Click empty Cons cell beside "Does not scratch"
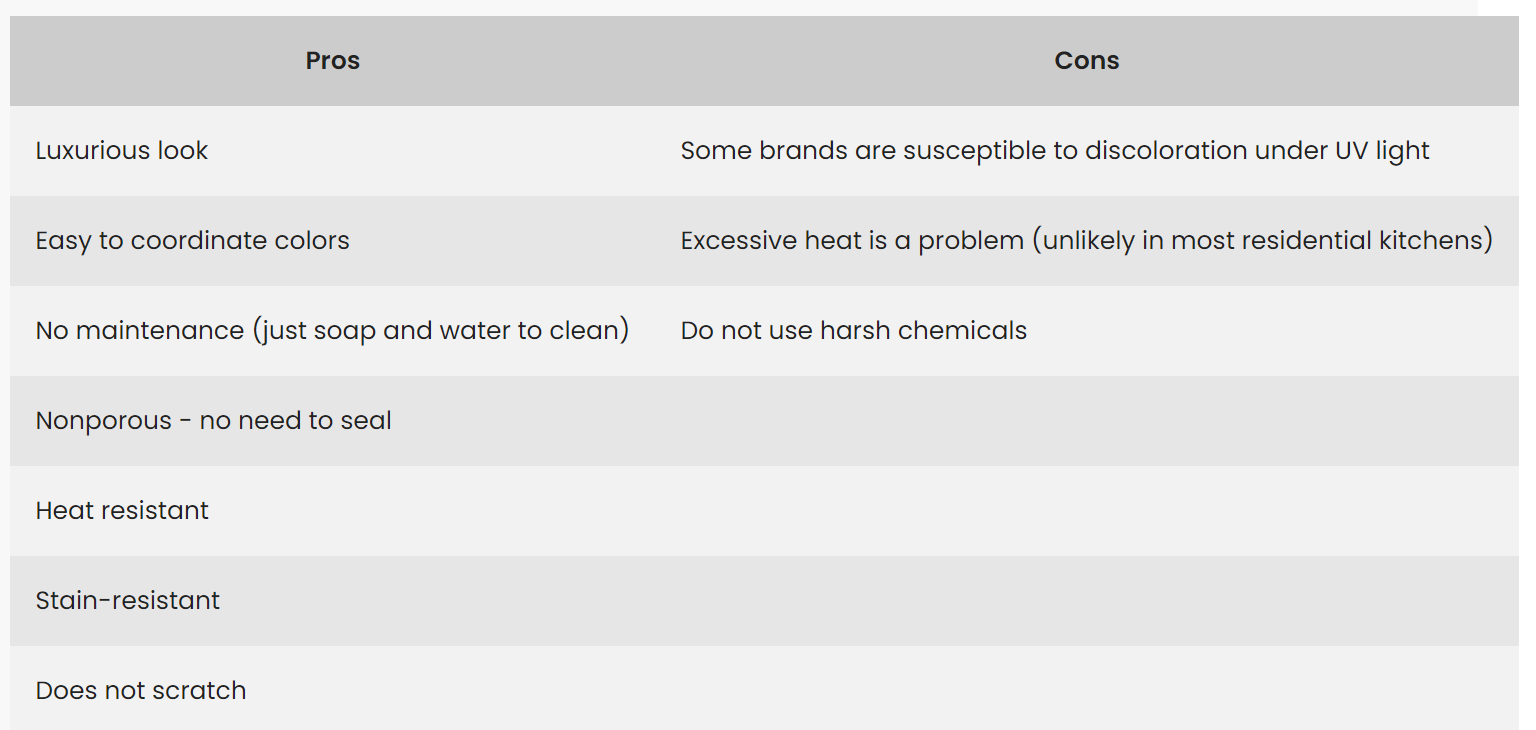Screen dimensions: 1536x730 [1086, 691]
